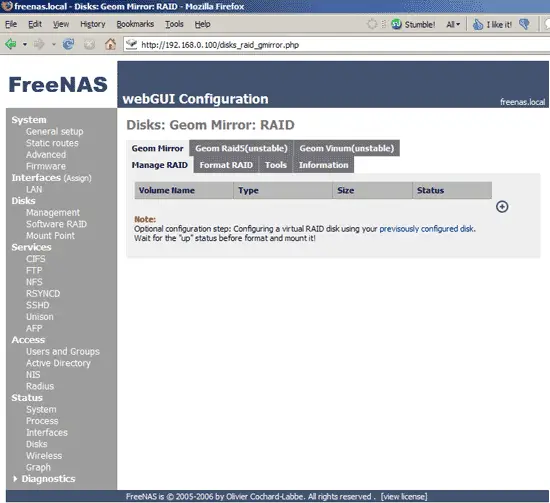Click the green Back arrow button
Image resolution: width=550 pixels, height=503 pixels.
[x=11, y=45]
